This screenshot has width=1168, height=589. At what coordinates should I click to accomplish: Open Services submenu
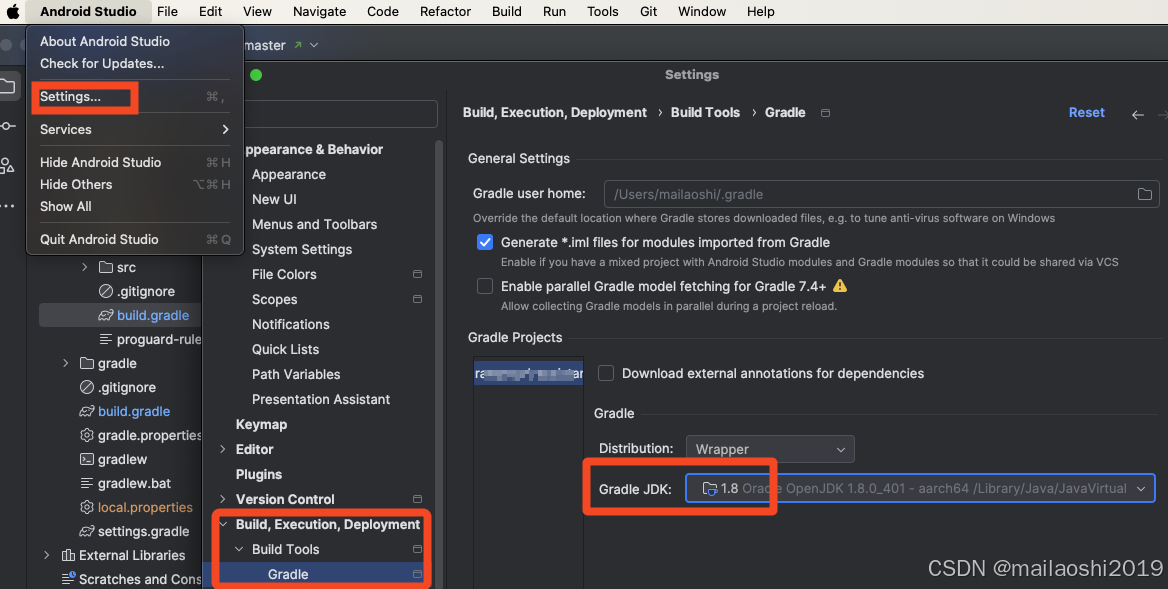coord(135,130)
